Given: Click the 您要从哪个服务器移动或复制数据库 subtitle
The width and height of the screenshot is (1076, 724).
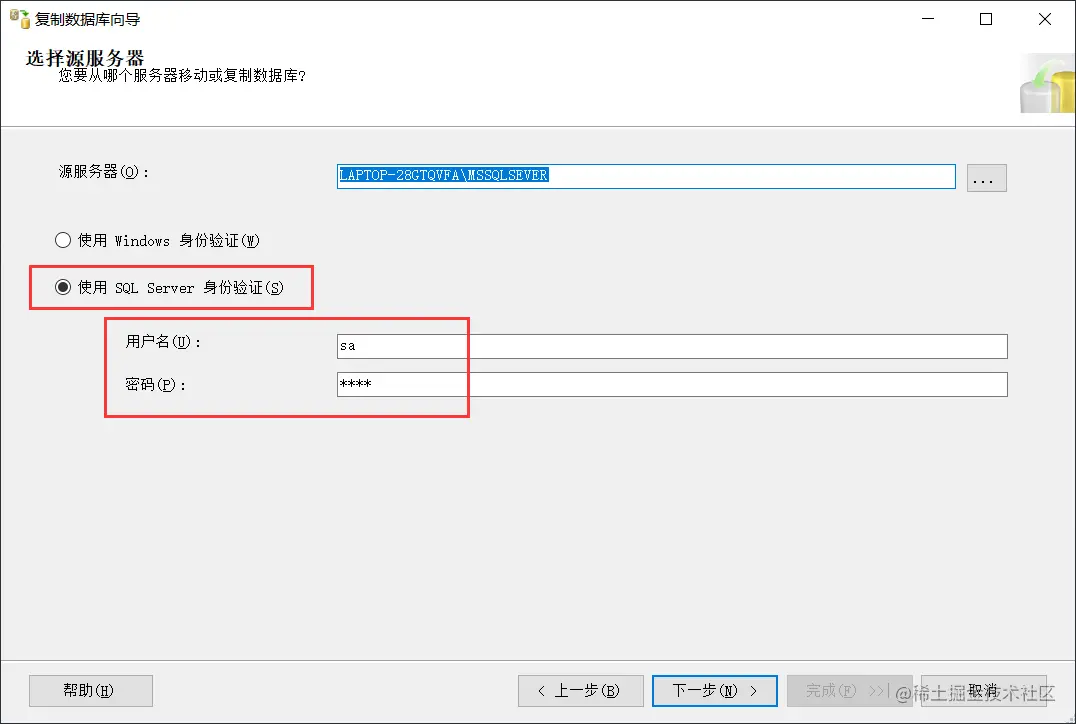Looking at the screenshot, I should tap(182, 75).
